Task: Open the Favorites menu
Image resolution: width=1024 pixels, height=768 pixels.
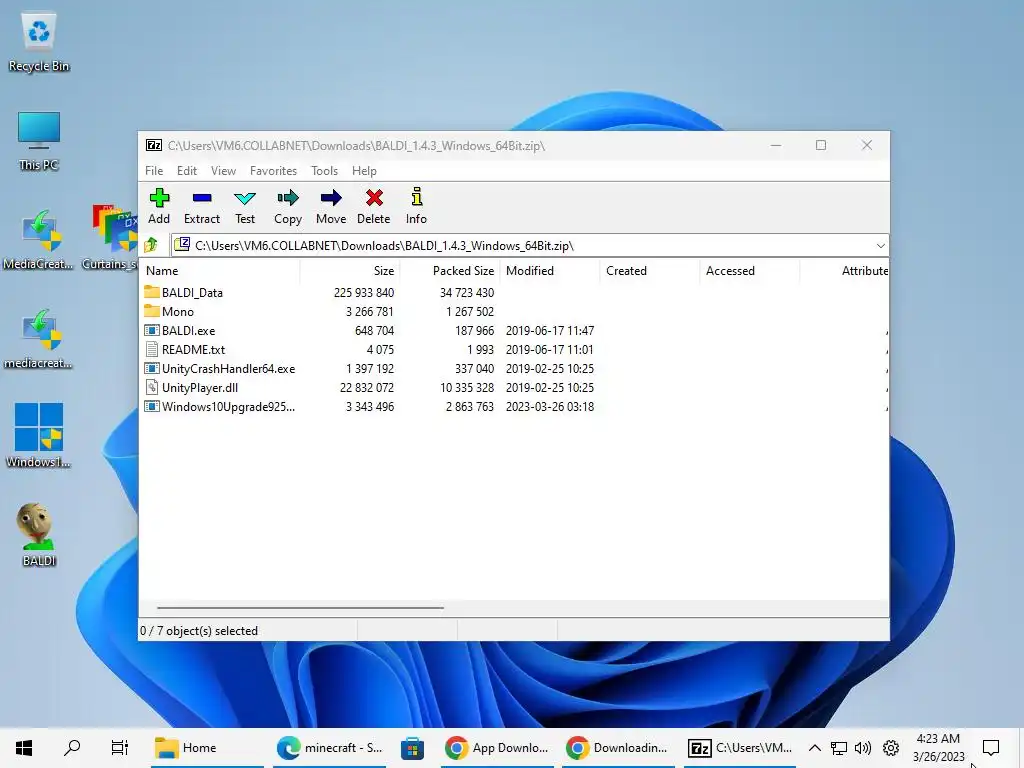Action: point(273,170)
